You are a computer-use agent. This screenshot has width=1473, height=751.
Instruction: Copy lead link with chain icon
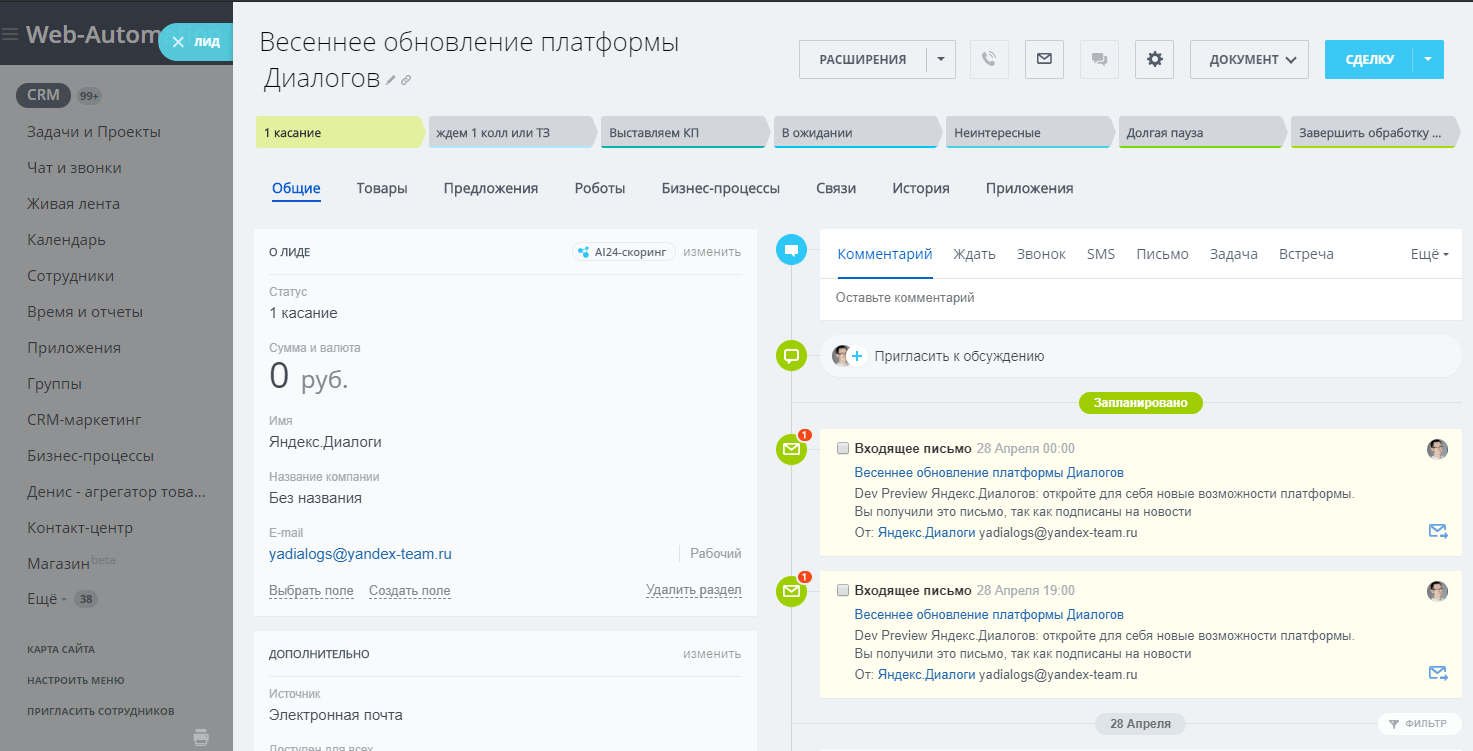coord(406,80)
